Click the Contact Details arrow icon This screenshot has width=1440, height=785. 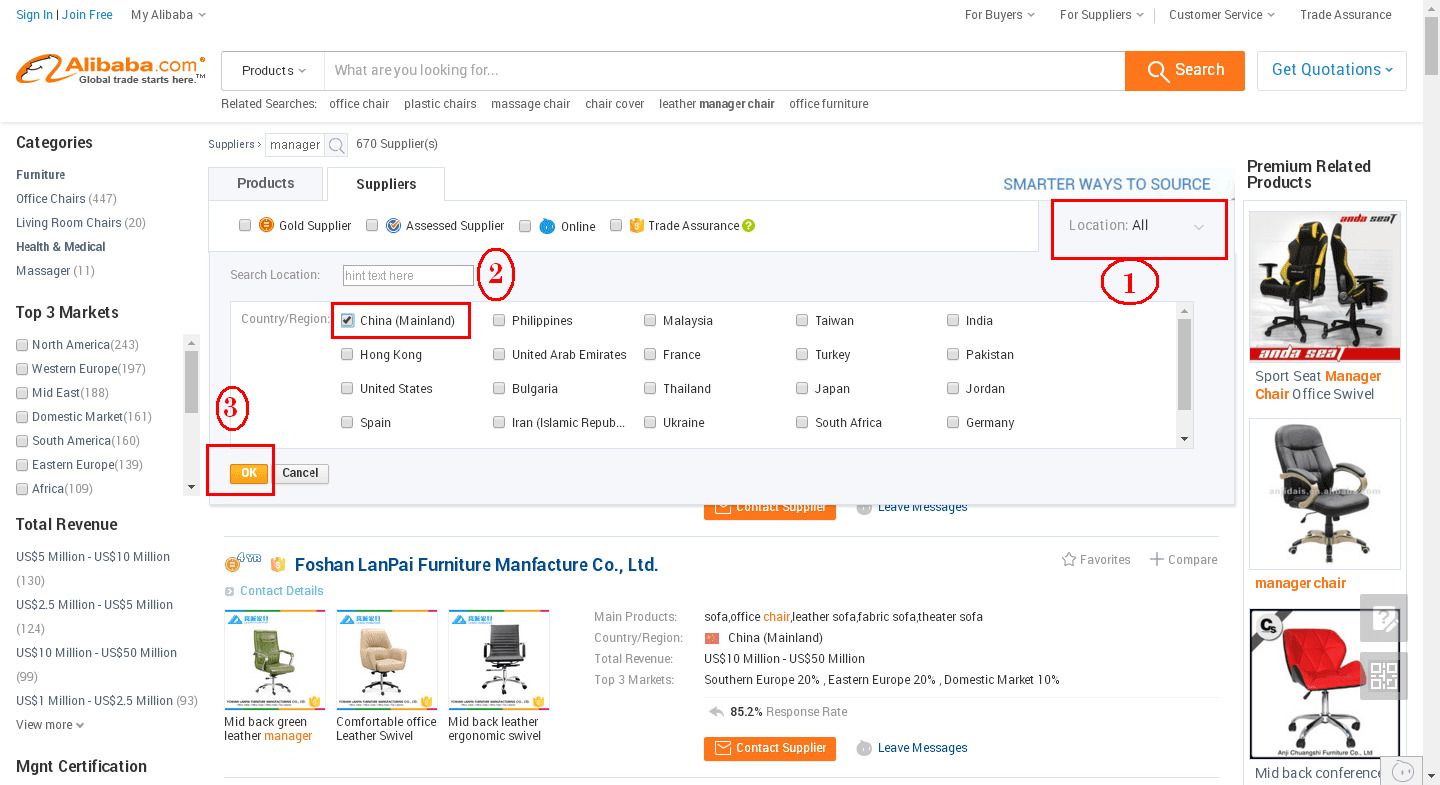pyautogui.click(x=230, y=591)
